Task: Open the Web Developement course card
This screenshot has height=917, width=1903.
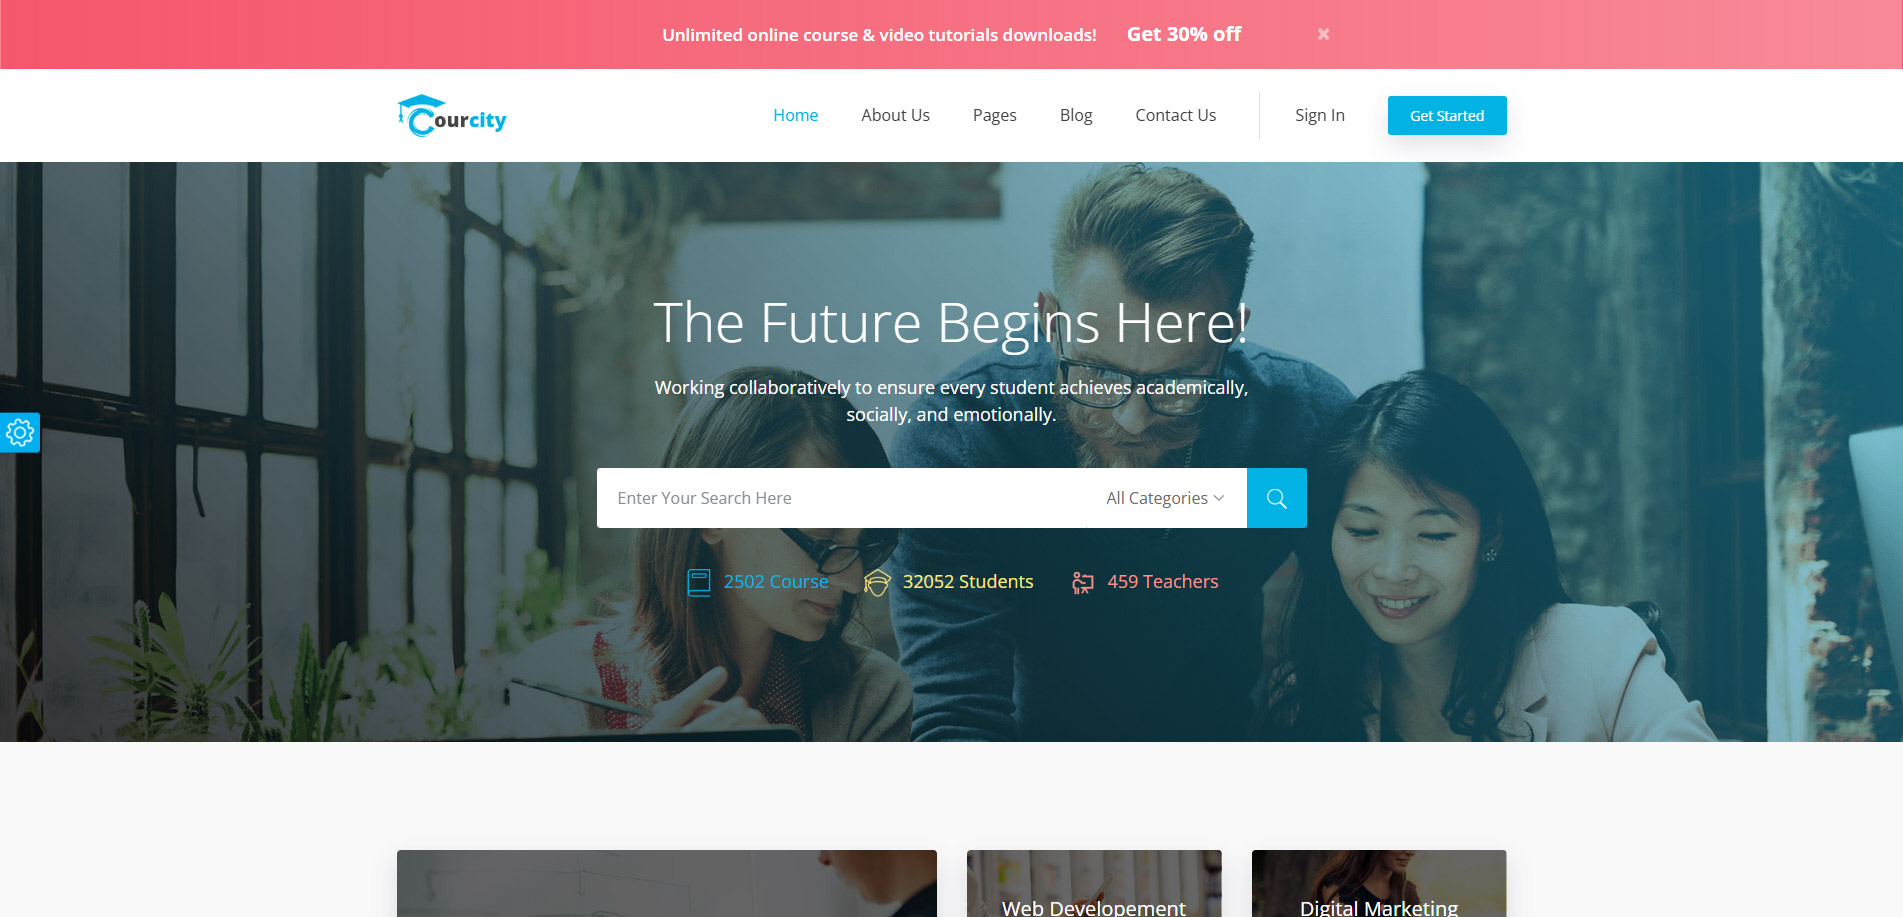Action: [1094, 884]
